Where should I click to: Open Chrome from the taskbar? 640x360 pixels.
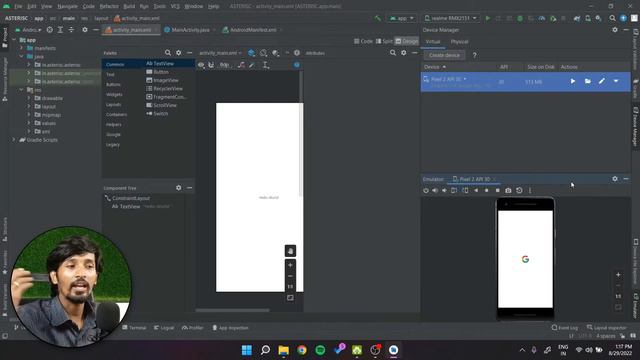point(302,350)
